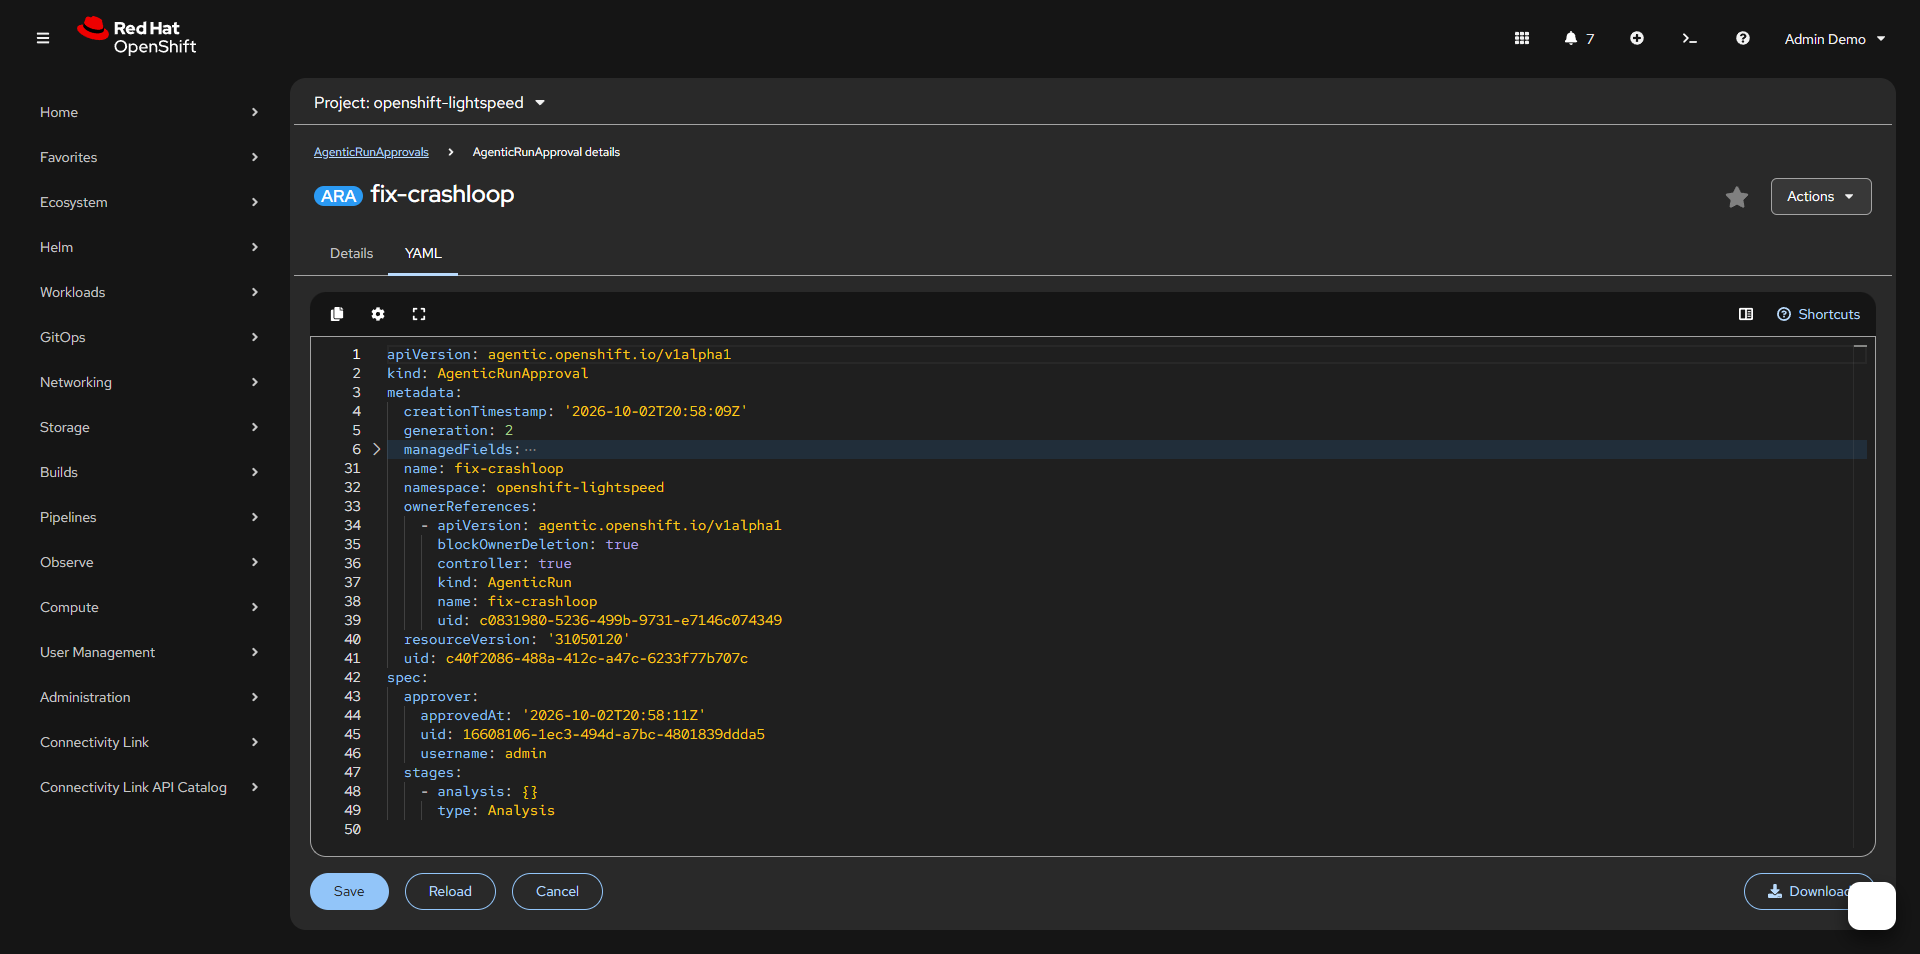
Task: Open User Management in the sidebar
Action: (149, 652)
